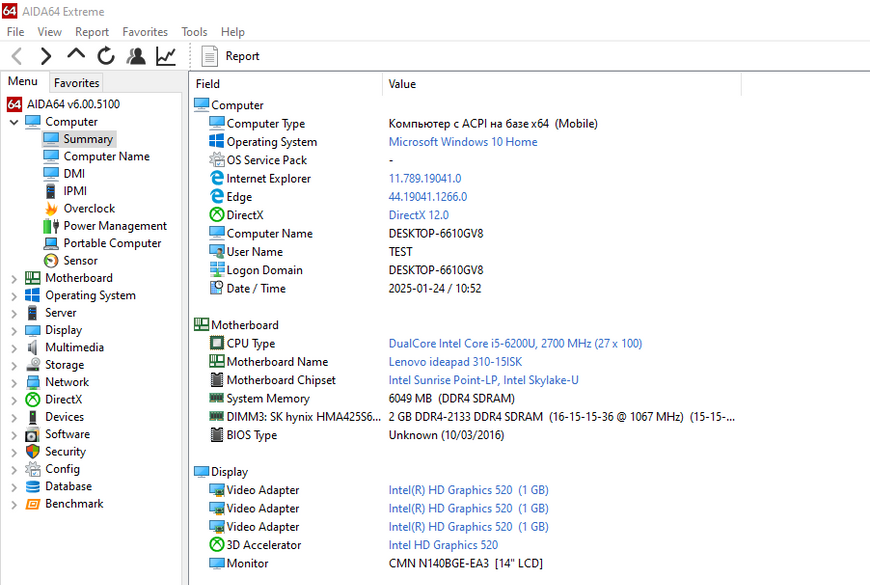Expand the Multimedia tree node
870x585 pixels.
point(14,348)
